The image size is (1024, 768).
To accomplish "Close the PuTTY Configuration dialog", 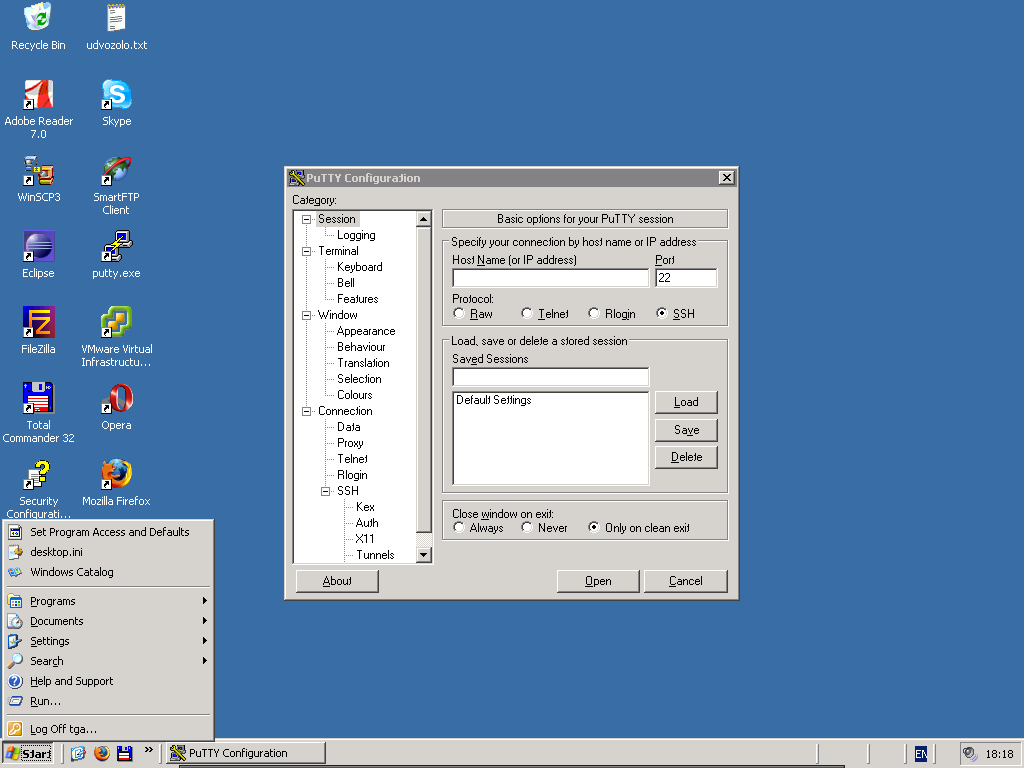I will point(726,178).
